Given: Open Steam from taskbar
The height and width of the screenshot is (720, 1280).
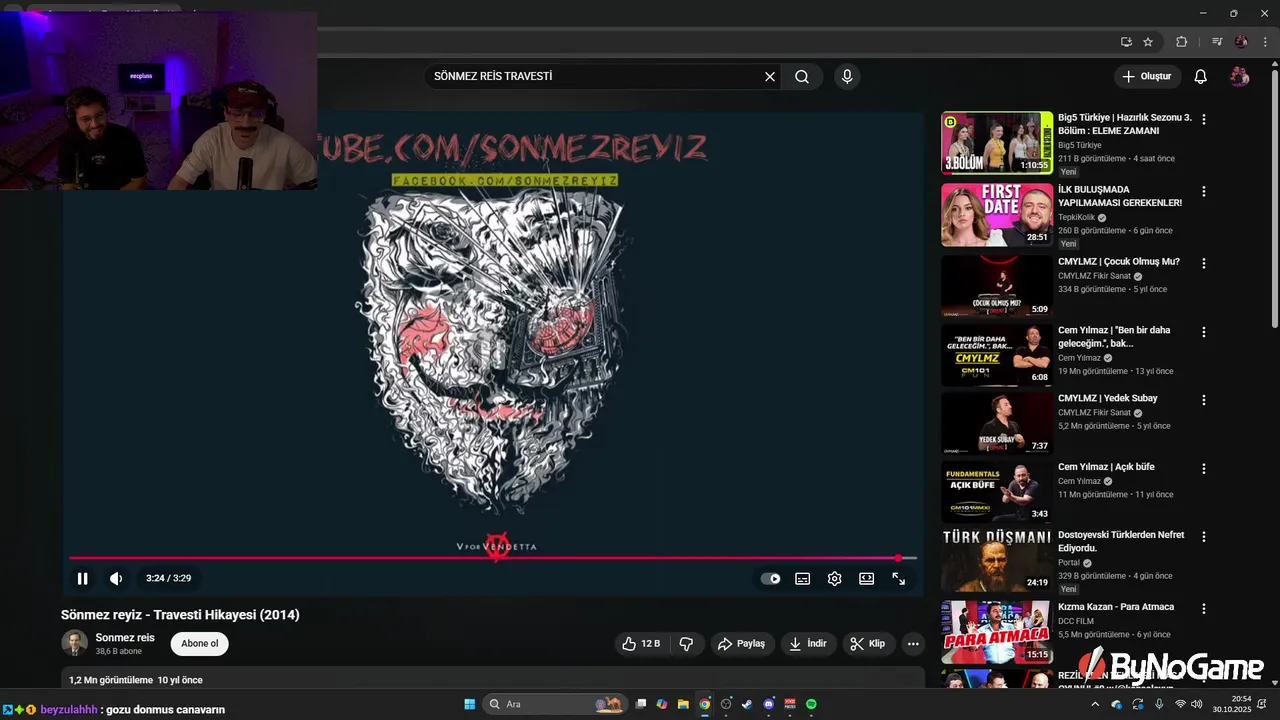Looking at the screenshot, I should (x=747, y=704).
